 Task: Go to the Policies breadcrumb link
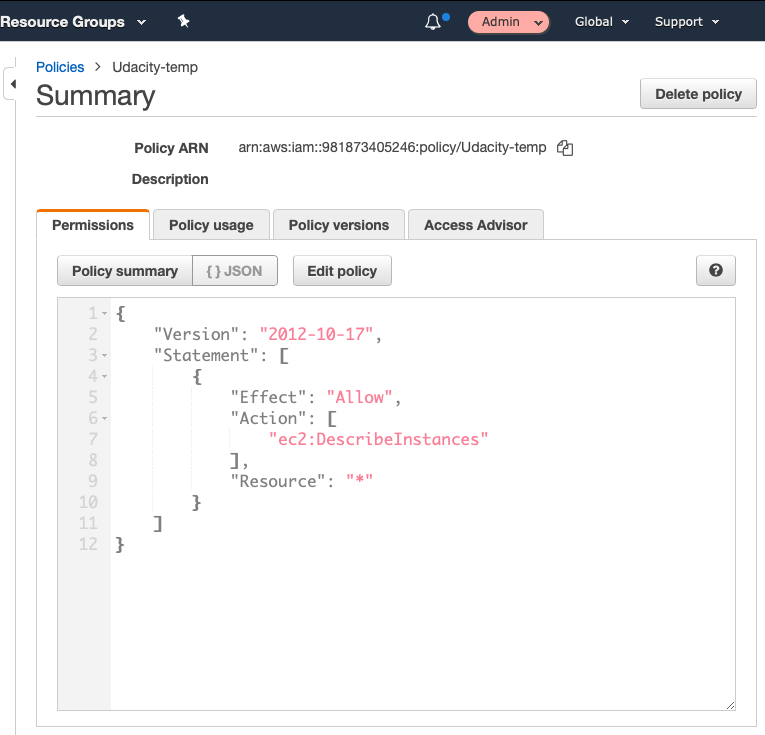[60, 67]
